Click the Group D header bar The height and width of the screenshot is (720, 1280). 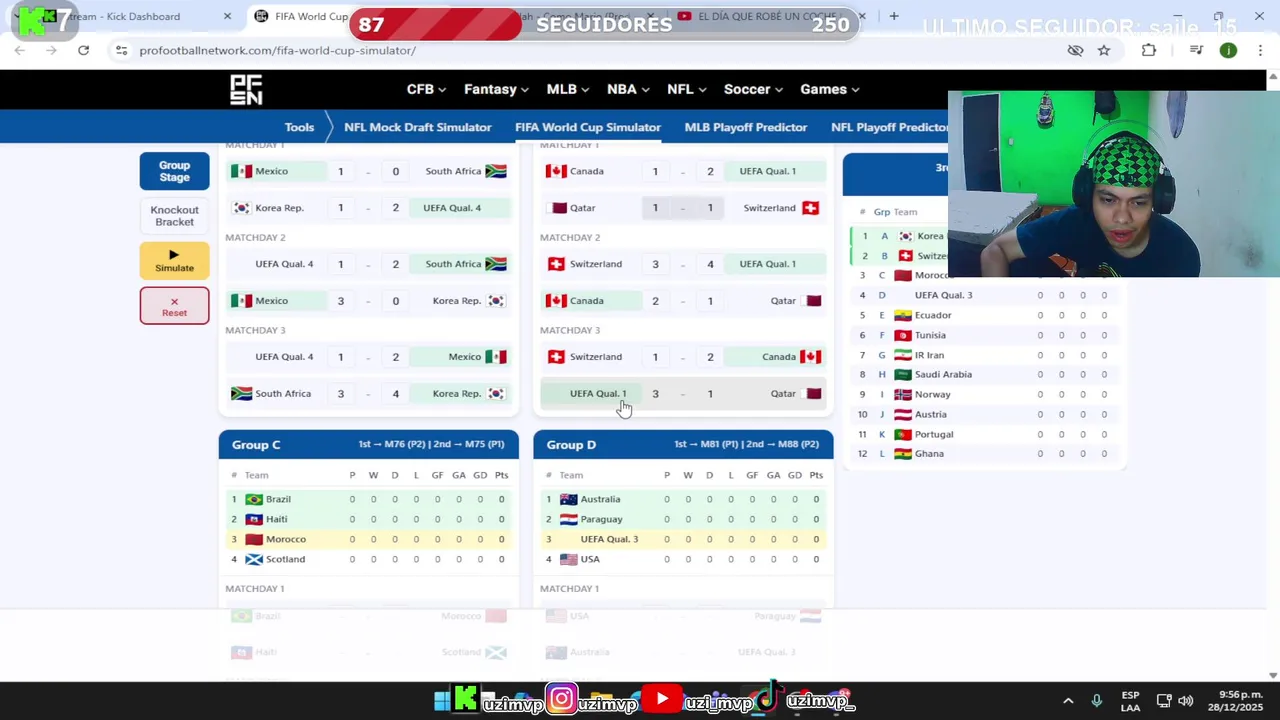(x=684, y=445)
